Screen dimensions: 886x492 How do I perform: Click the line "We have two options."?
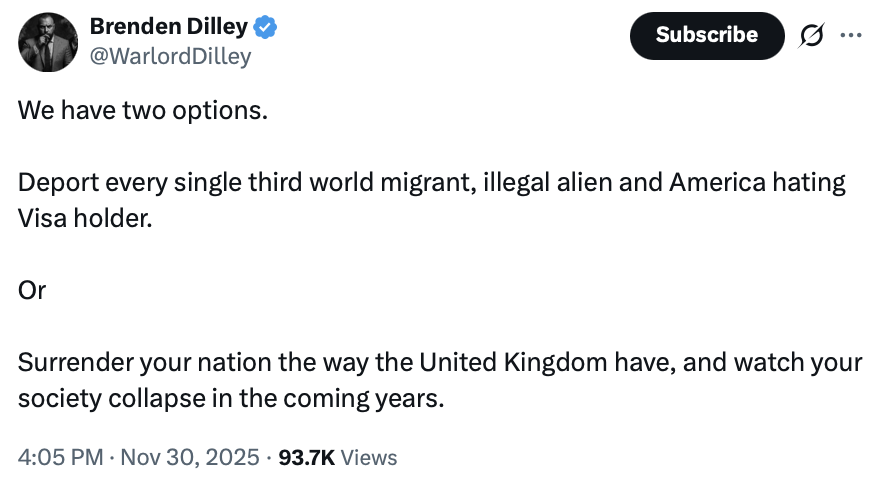pyautogui.click(x=143, y=110)
